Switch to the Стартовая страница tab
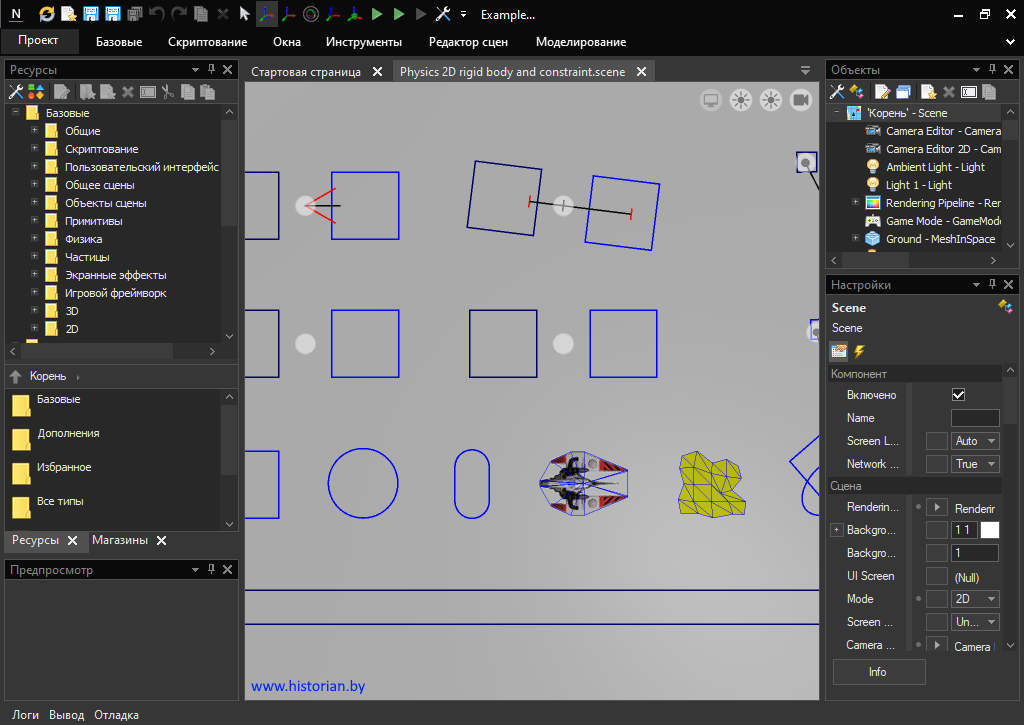The height and width of the screenshot is (725, 1024). click(306, 72)
